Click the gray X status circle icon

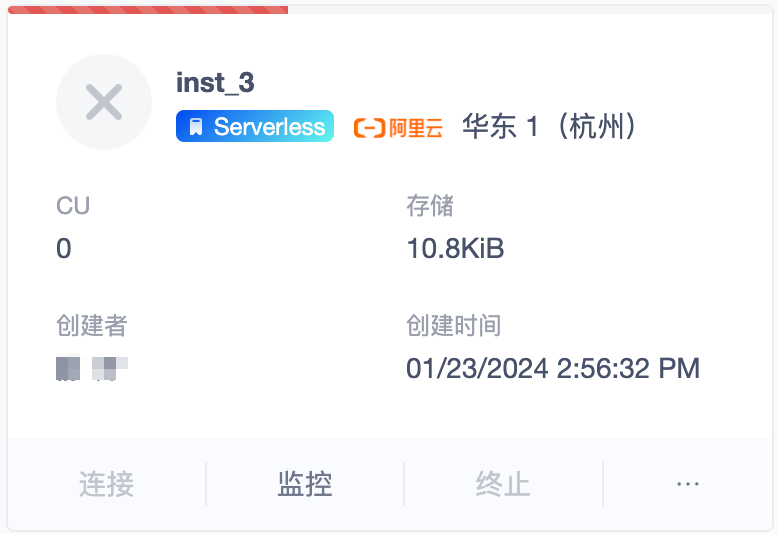104,102
